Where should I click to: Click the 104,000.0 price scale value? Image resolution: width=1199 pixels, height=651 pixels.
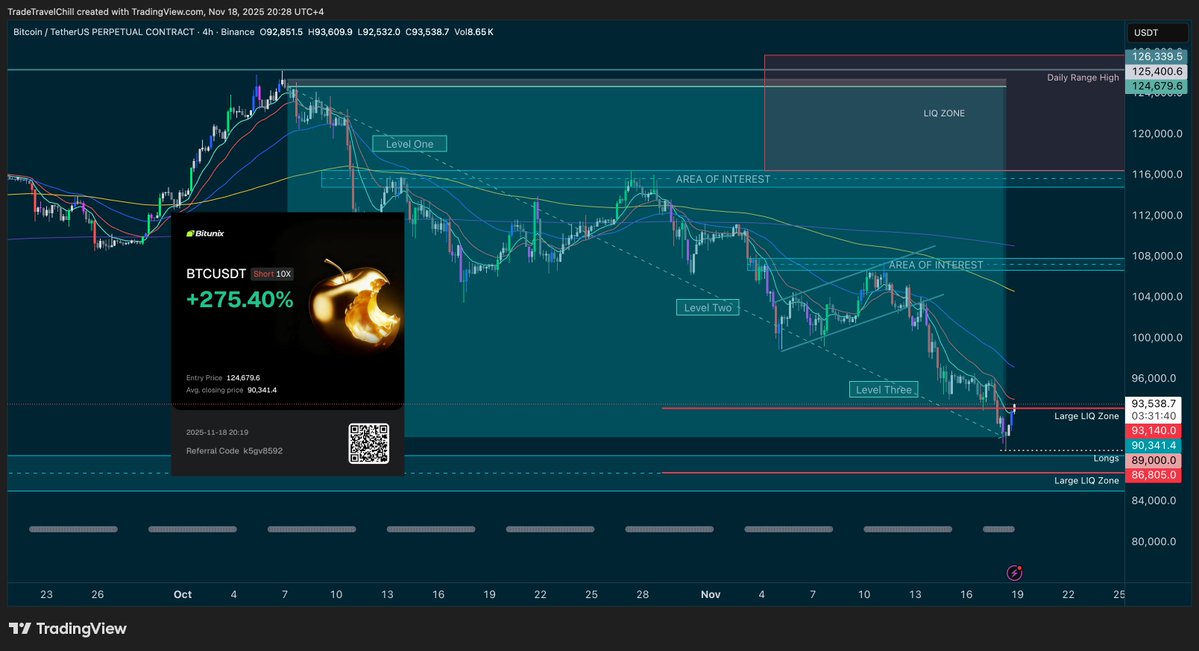(x=1157, y=297)
